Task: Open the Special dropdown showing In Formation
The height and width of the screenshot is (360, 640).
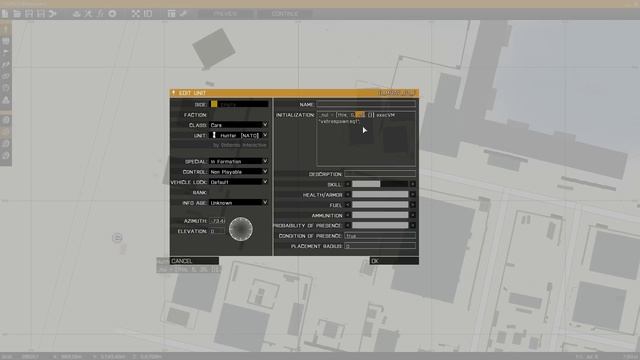Action: point(238,162)
